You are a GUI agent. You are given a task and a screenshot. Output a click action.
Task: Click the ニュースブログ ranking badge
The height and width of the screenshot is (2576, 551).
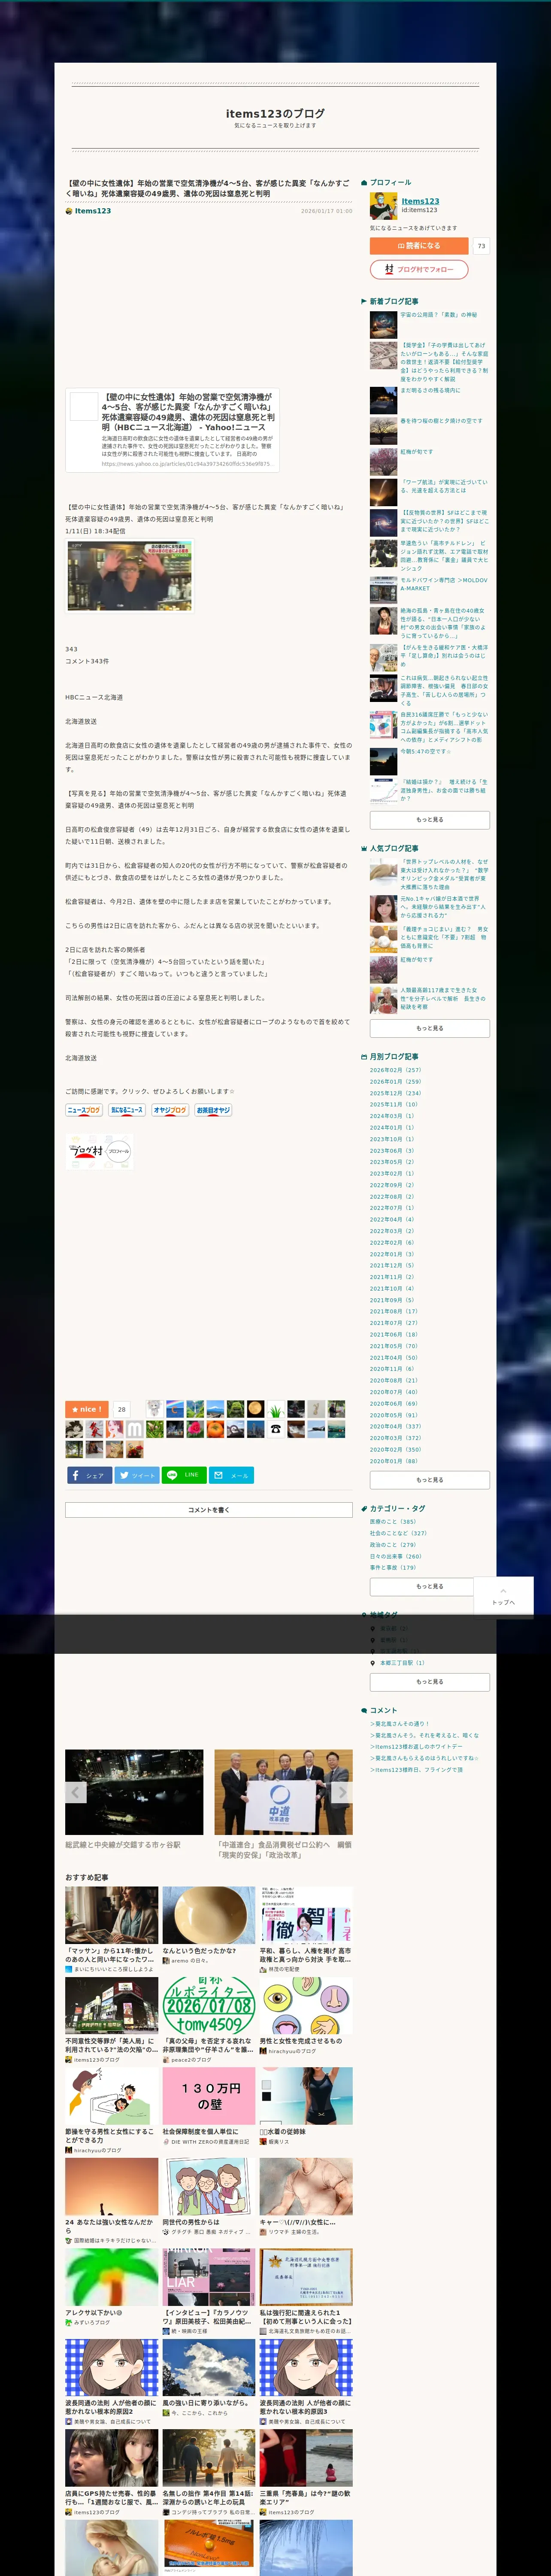84,1110
